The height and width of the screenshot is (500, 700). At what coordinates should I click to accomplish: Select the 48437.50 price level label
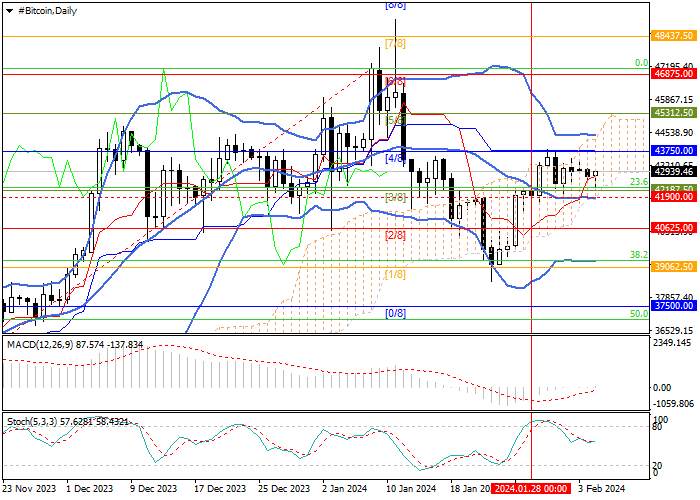(x=674, y=35)
